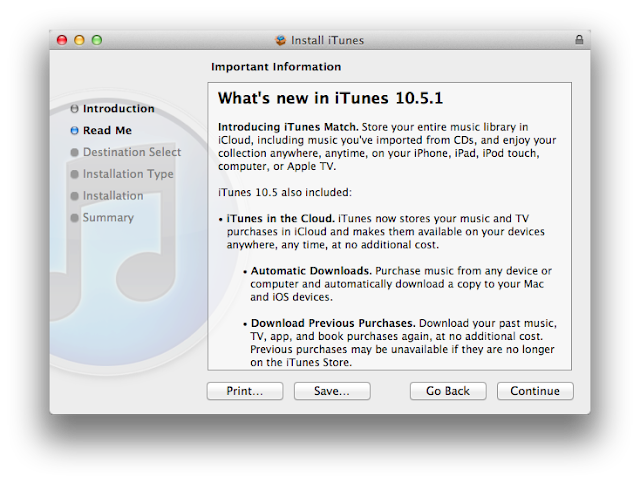Select the Destination Select step

pos(132,152)
